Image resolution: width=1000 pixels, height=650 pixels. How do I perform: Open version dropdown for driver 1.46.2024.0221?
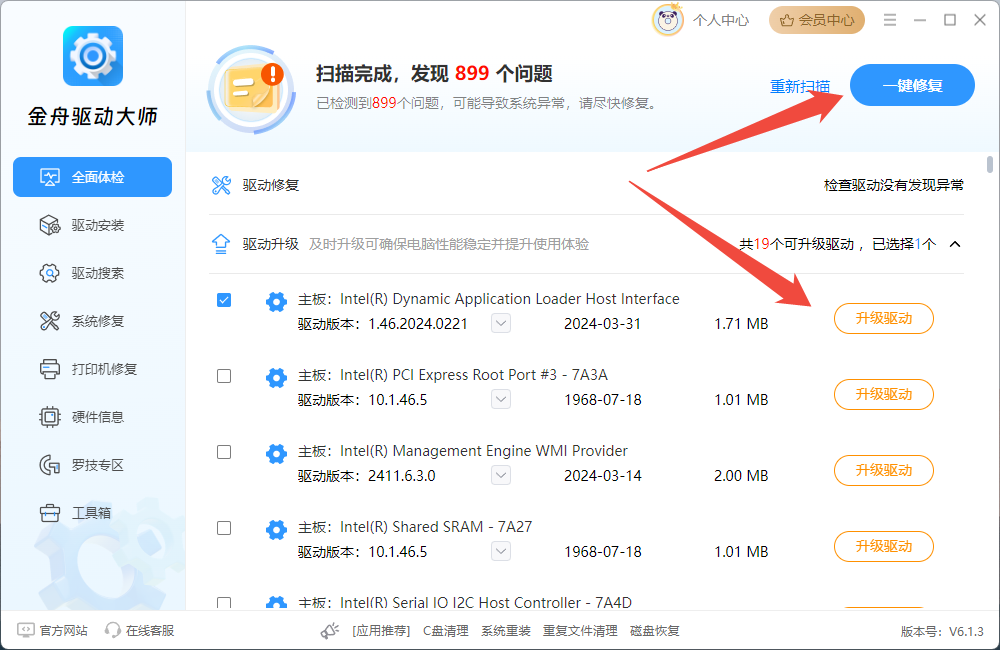tap(501, 323)
